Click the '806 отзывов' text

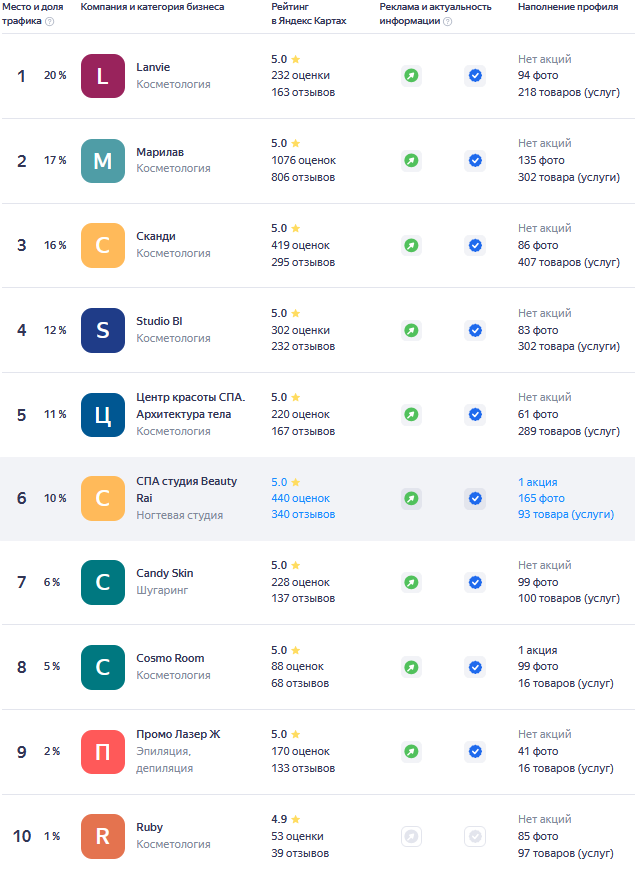303,177
